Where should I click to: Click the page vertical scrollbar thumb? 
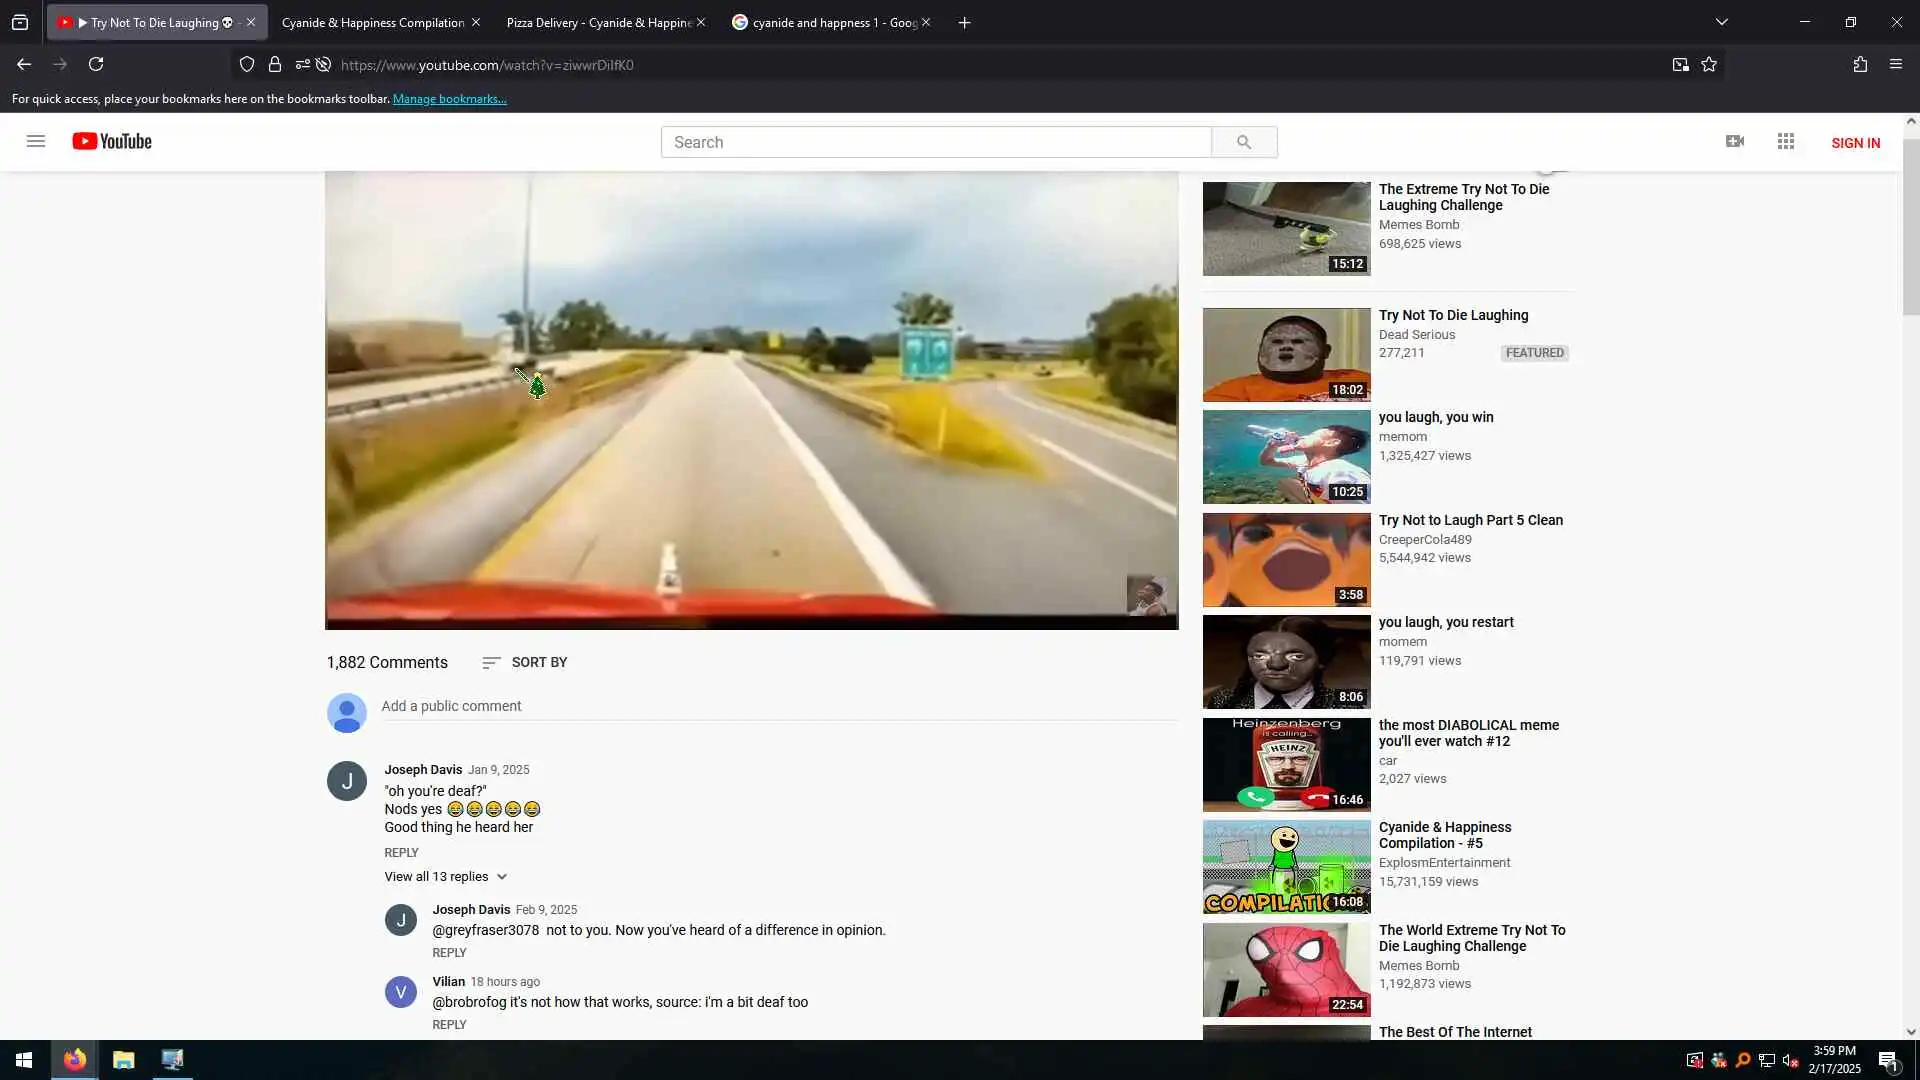[x=1910, y=225]
